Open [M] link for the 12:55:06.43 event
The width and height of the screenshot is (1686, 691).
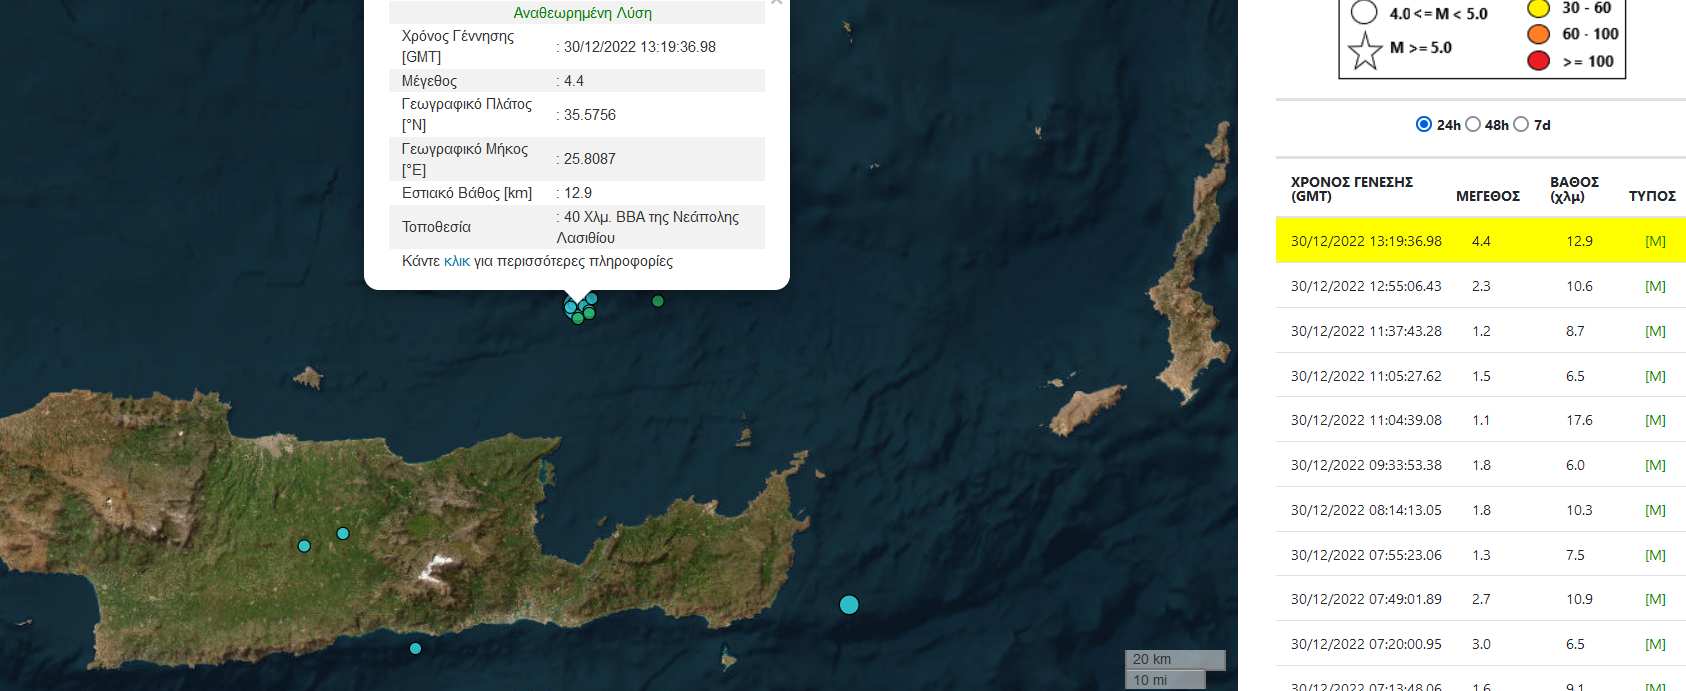[1655, 286]
